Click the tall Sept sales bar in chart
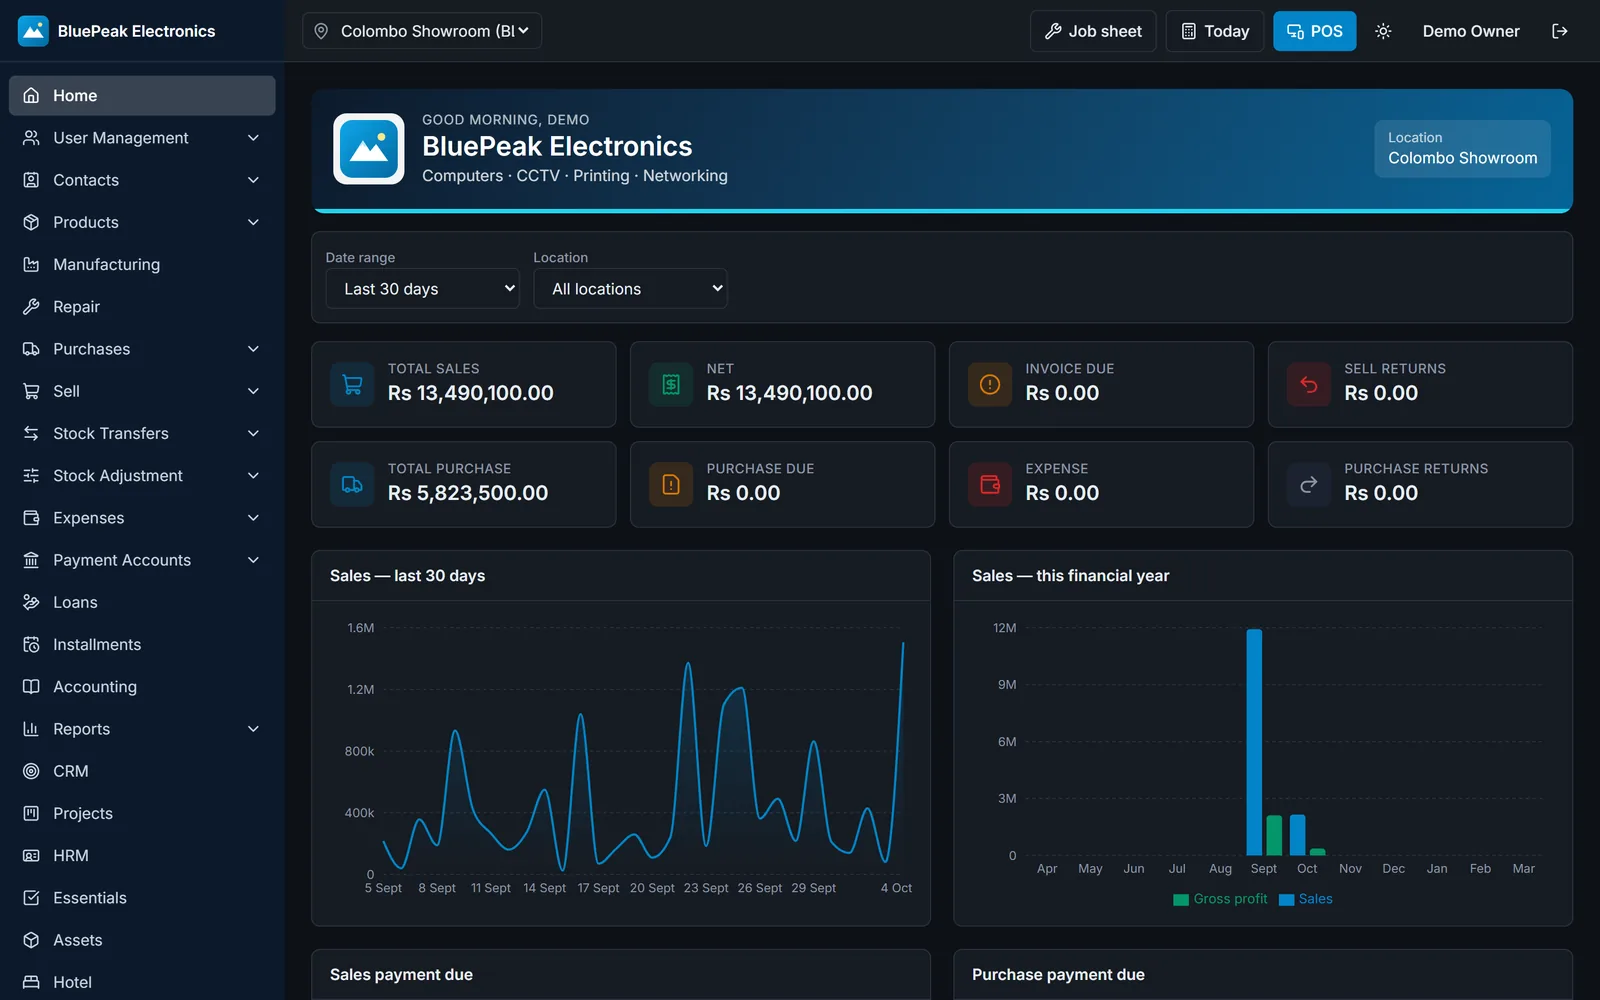The width and height of the screenshot is (1600, 1000). click(x=1254, y=742)
